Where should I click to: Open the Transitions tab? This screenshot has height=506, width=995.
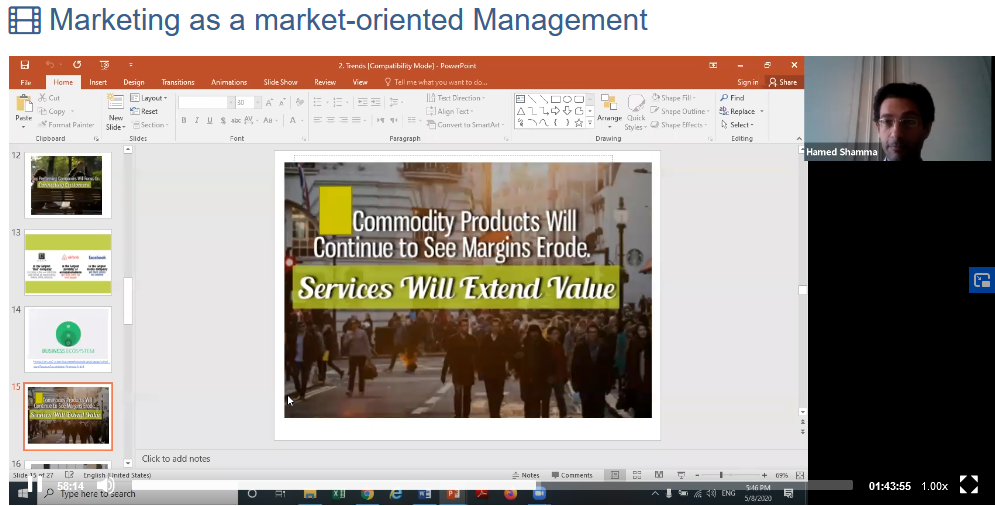[178, 82]
